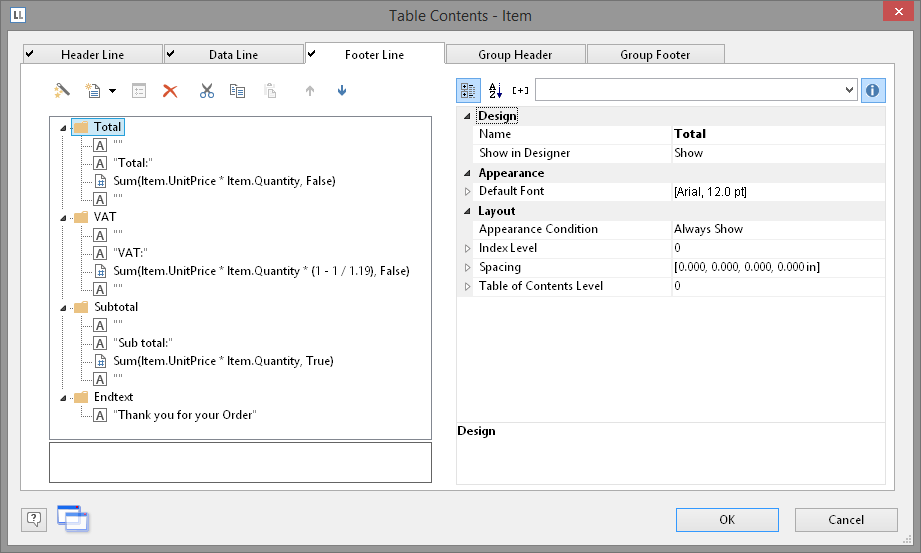The image size is (921, 553).
Task: Toggle the Footer Line checkmark
Action: [312, 54]
